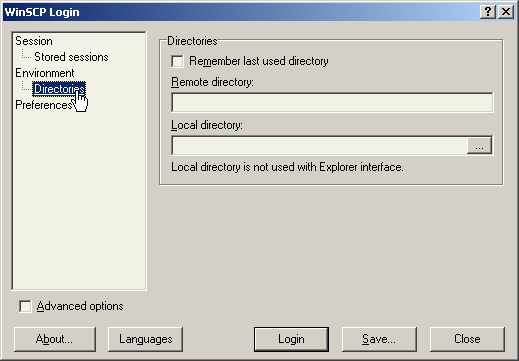Open the Preferences tree item

tap(44, 105)
